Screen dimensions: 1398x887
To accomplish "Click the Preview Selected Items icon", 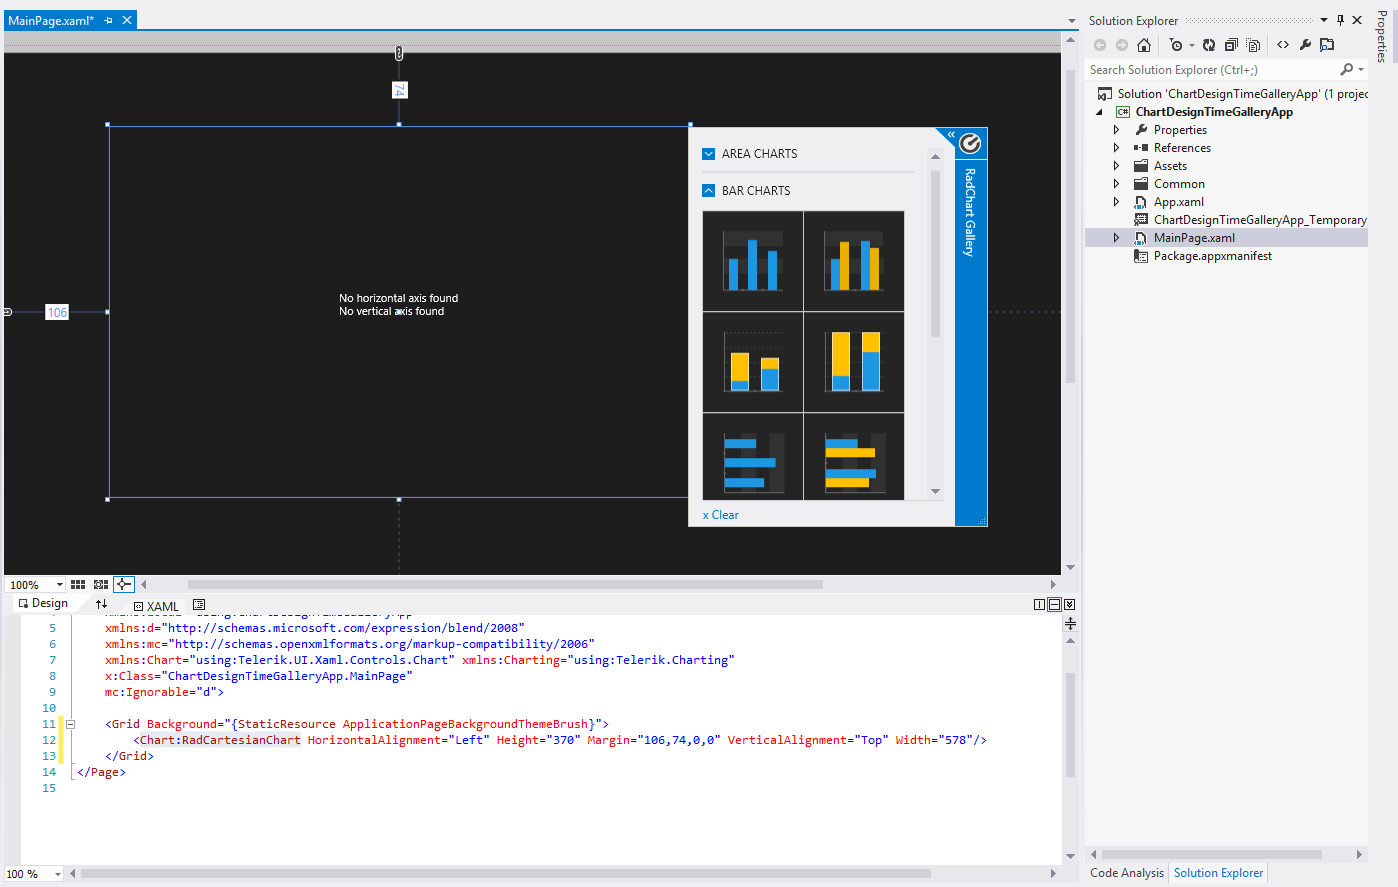I will tap(1327, 45).
